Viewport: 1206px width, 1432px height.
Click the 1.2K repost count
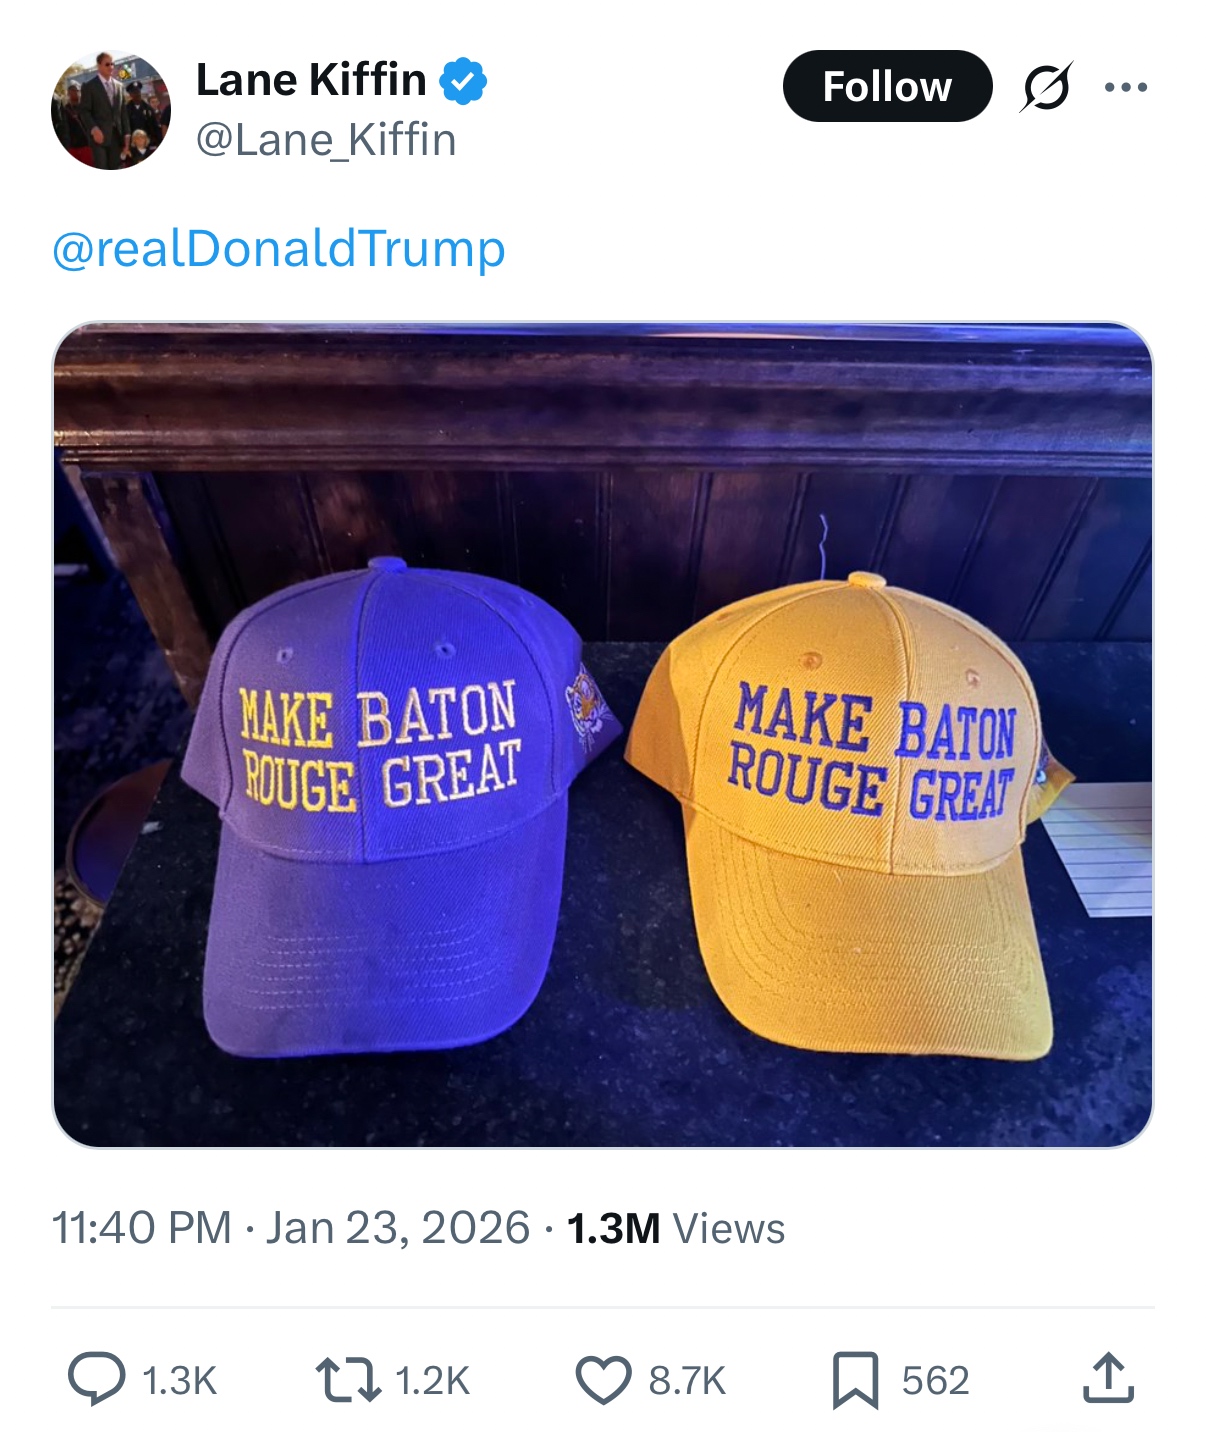(x=432, y=1381)
